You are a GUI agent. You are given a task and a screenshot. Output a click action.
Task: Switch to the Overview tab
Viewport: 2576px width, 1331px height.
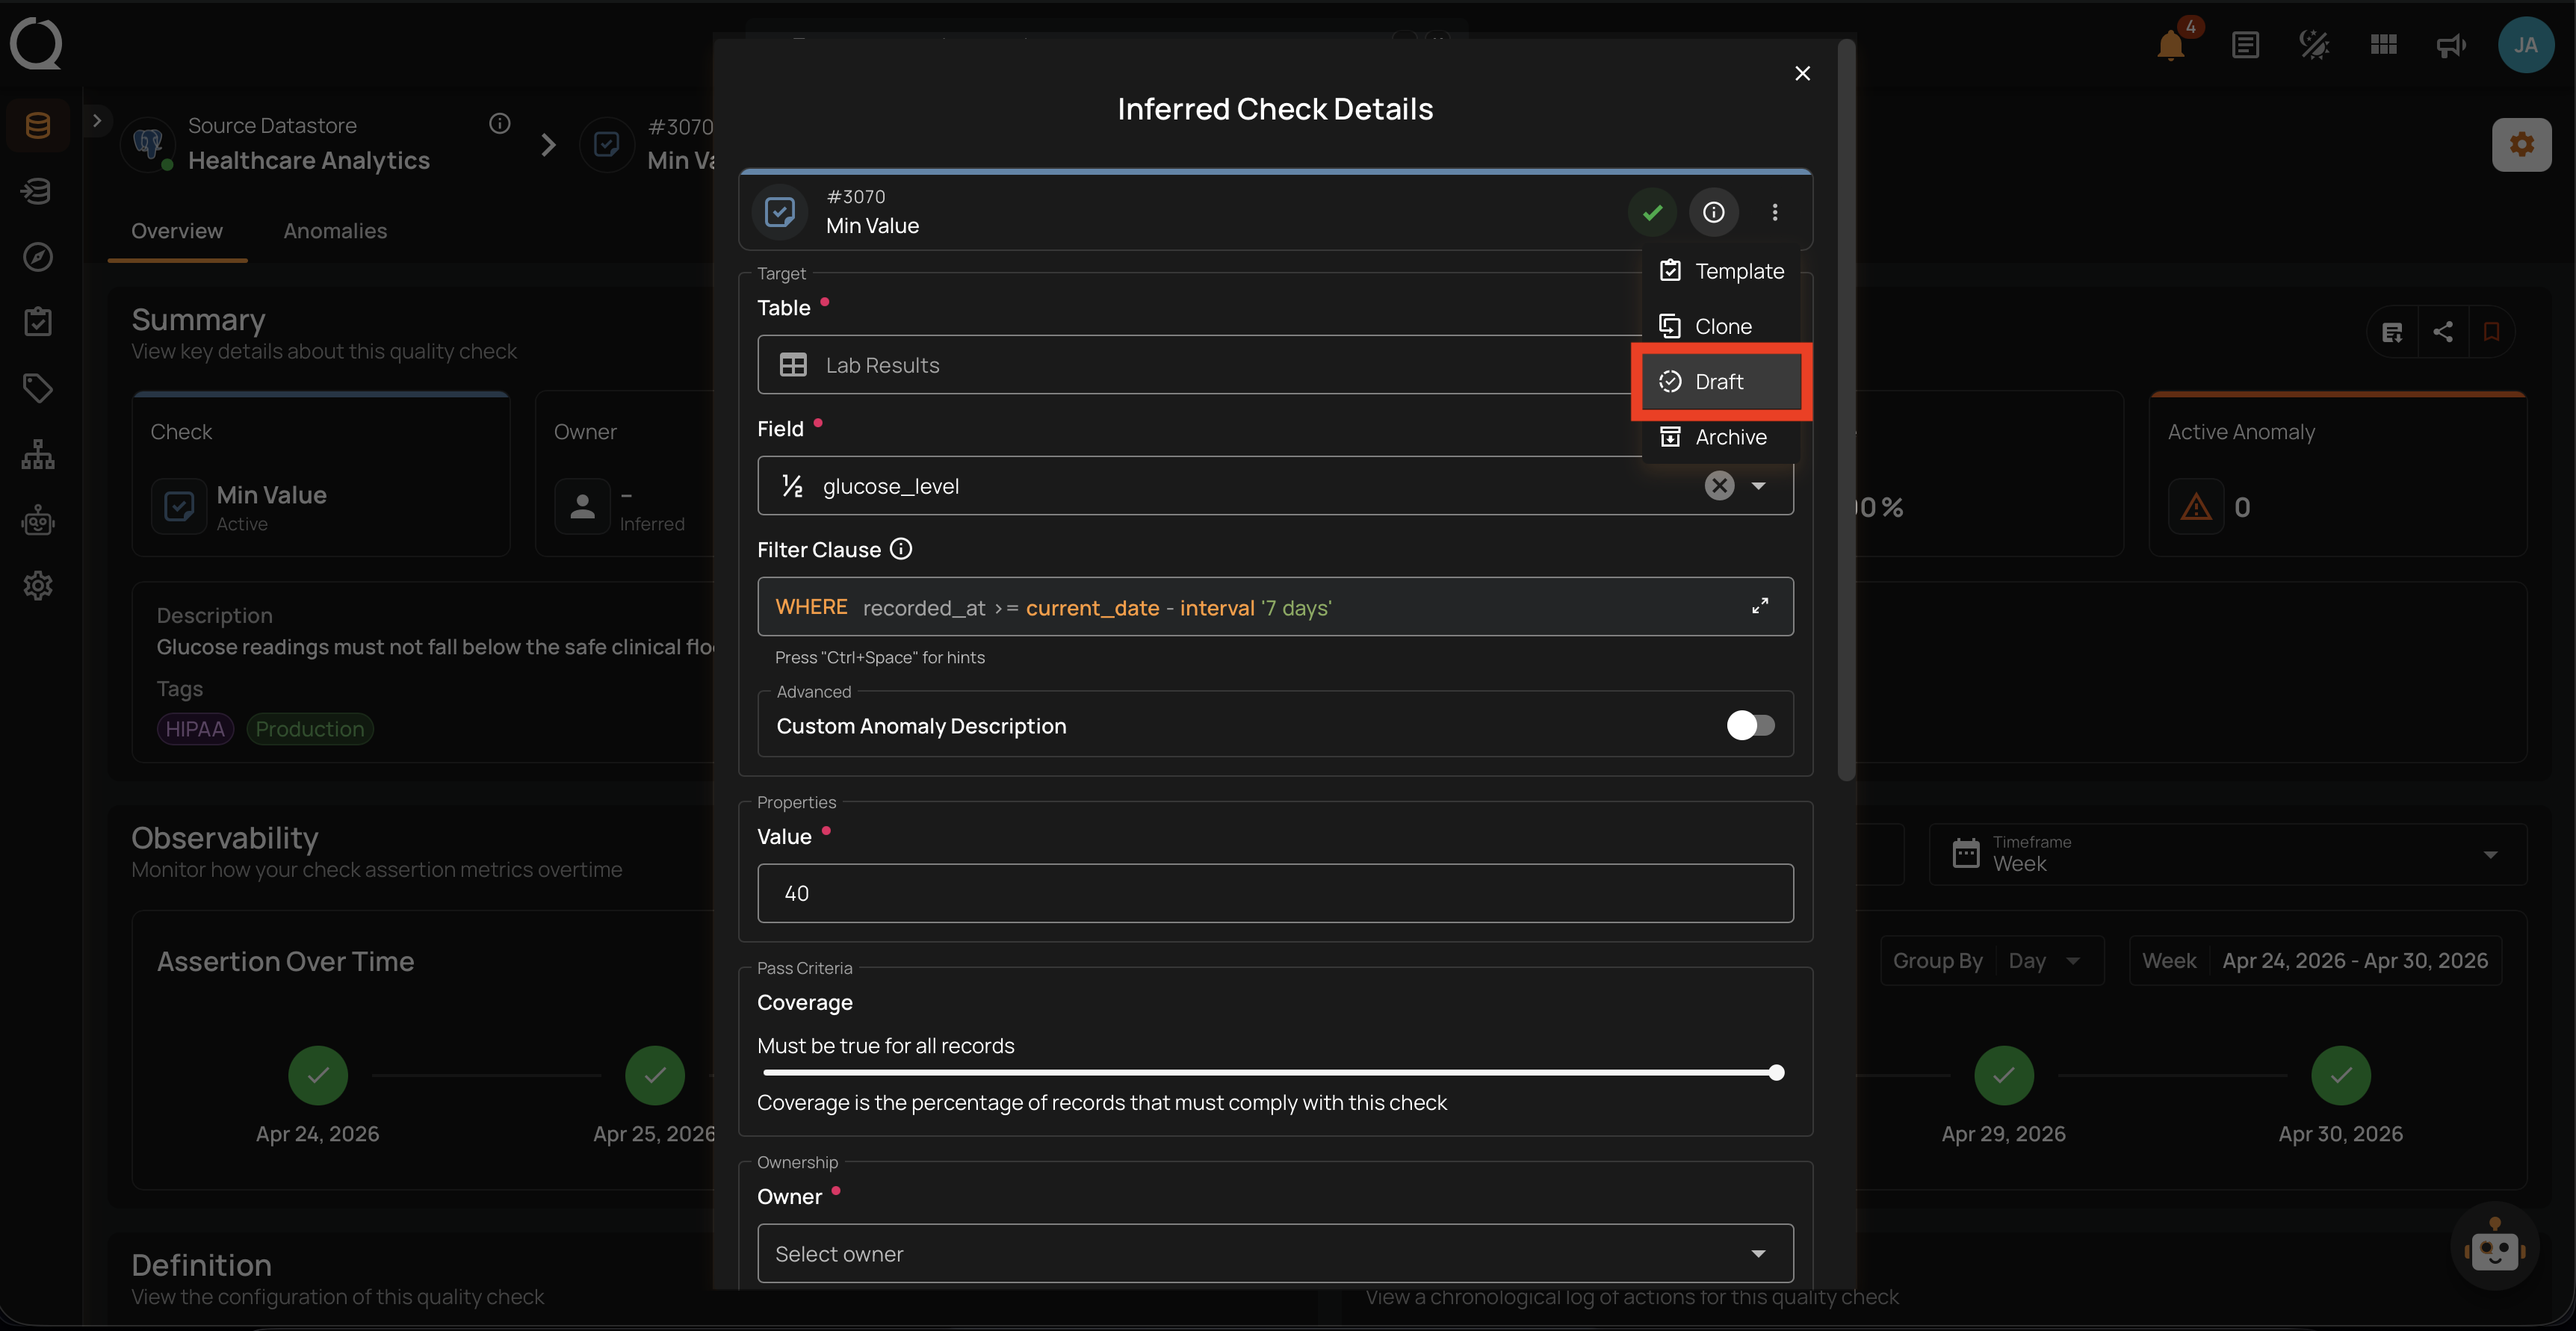coord(177,231)
